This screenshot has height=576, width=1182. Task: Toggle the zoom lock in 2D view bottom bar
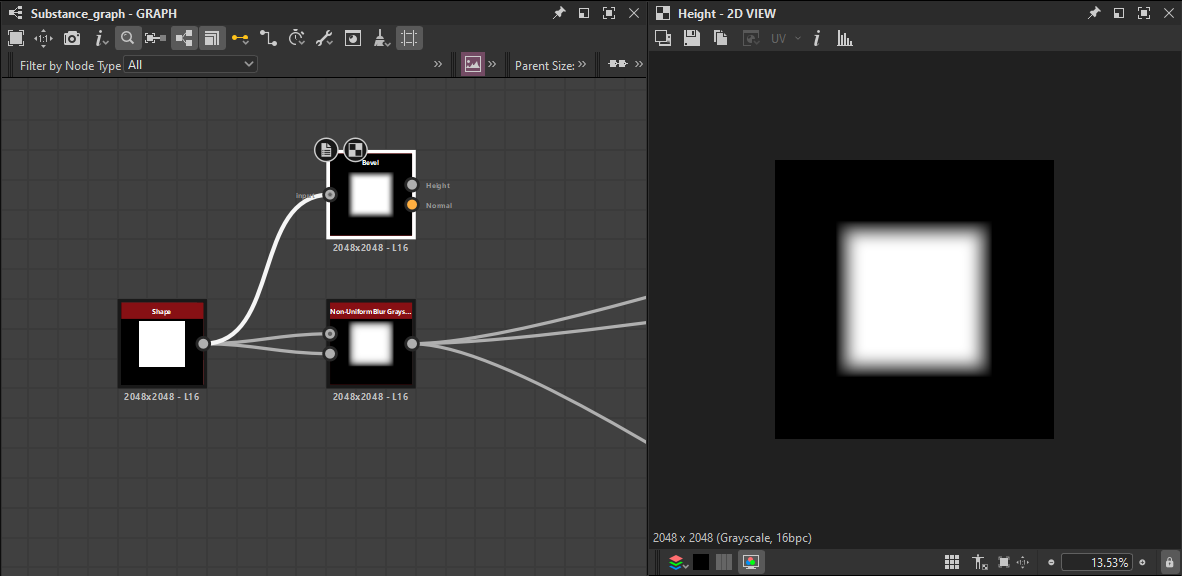click(x=1168, y=561)
